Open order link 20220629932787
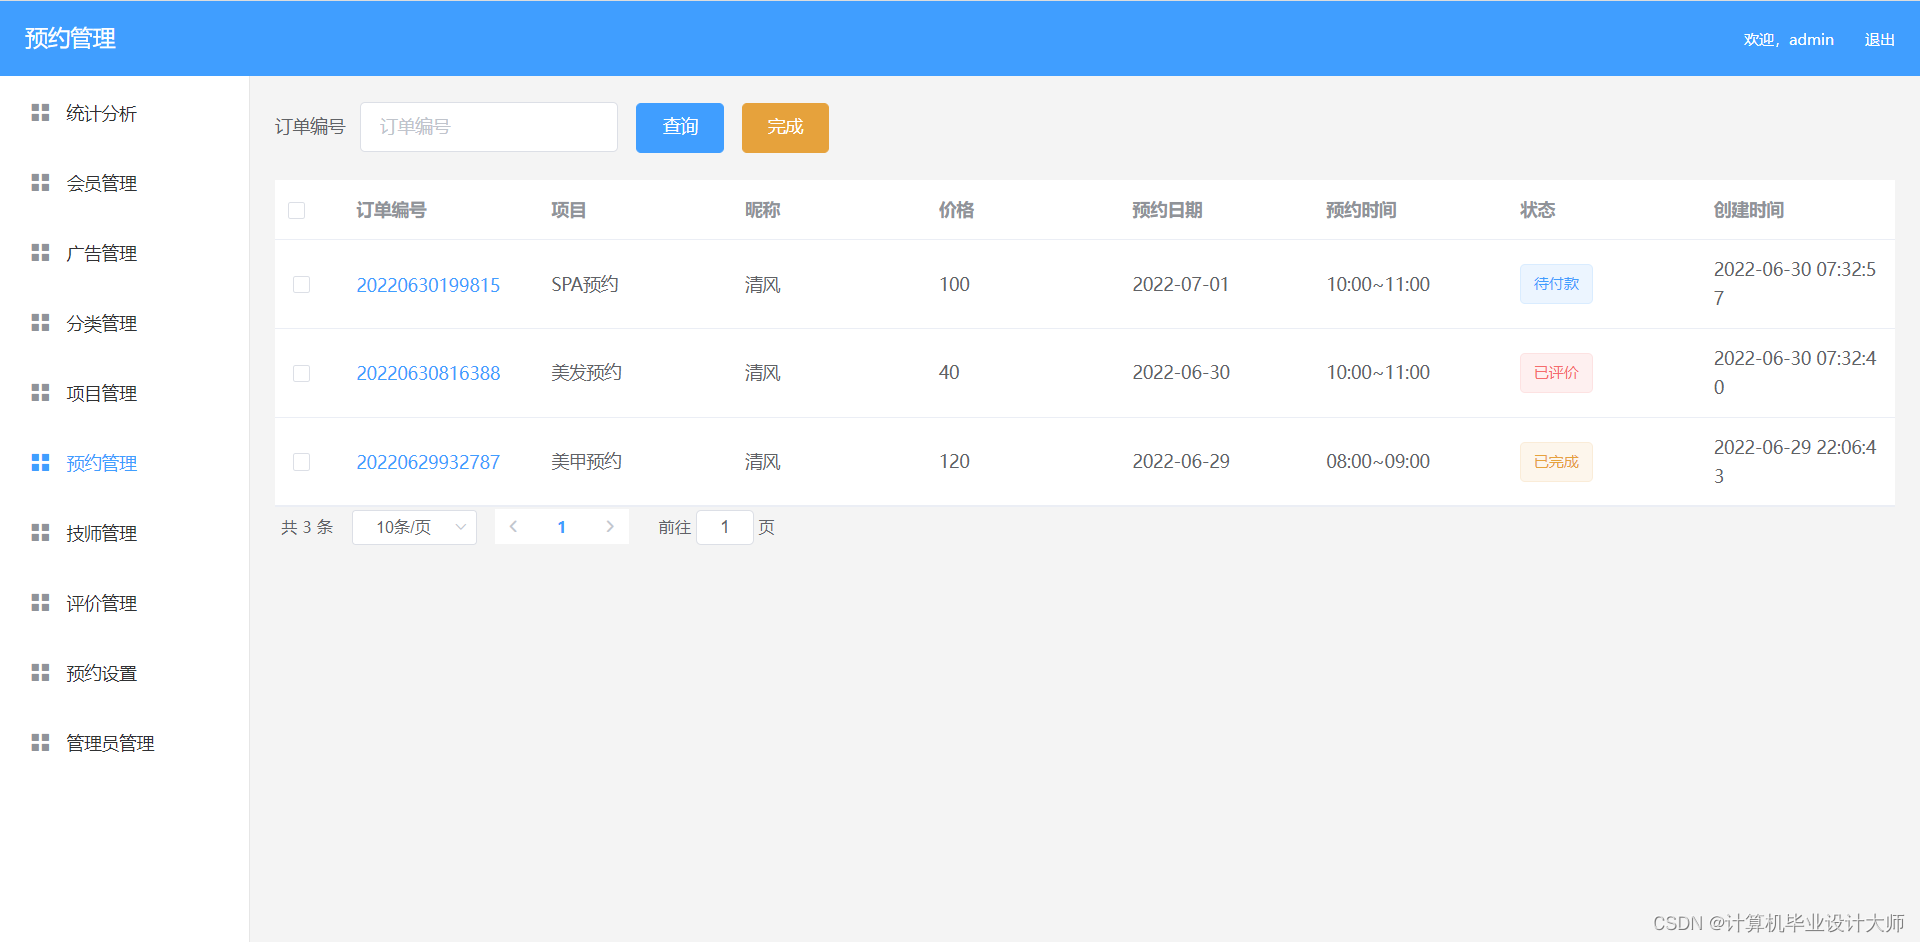Viewport: 1920px width, 942px height. (x=428, y=462)
